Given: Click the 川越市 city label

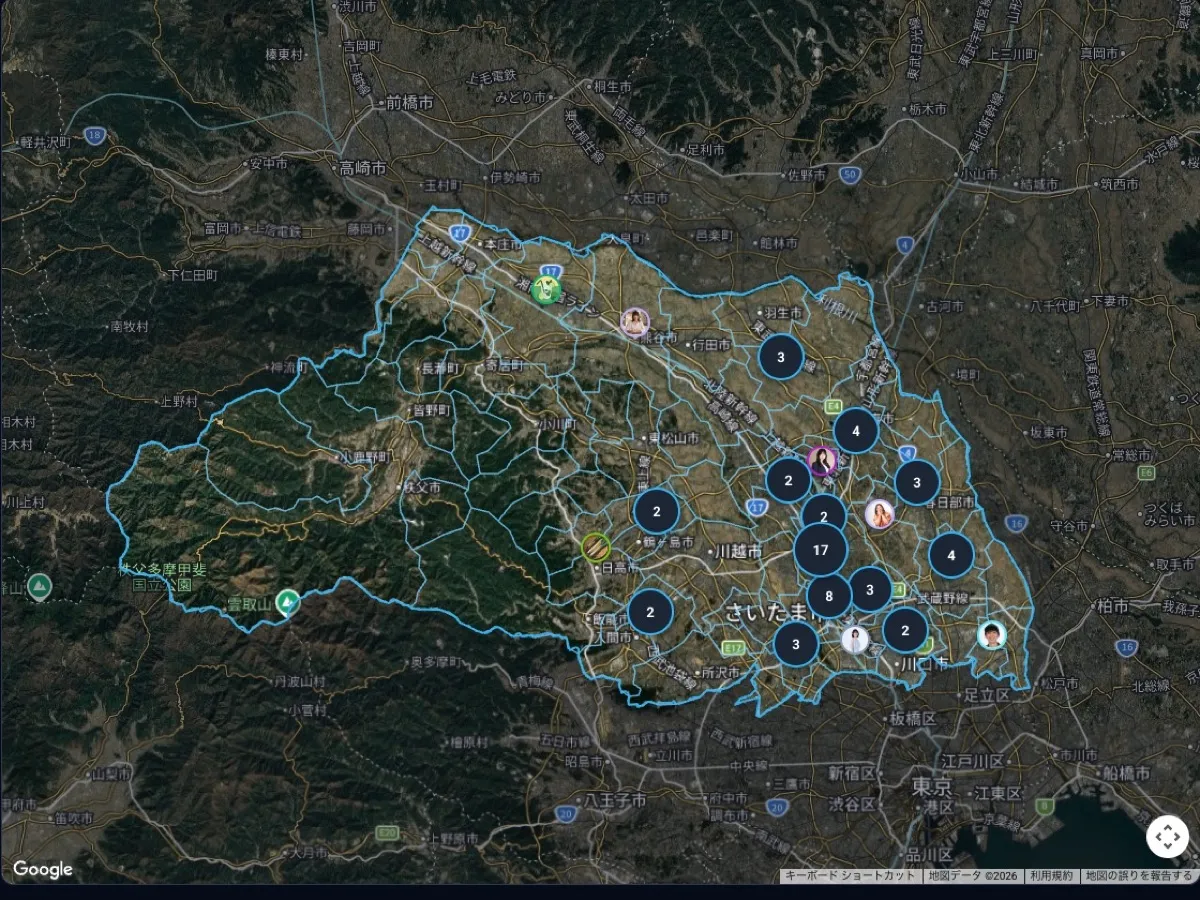Looking at the screenshot, I should [x=737, y=551].
